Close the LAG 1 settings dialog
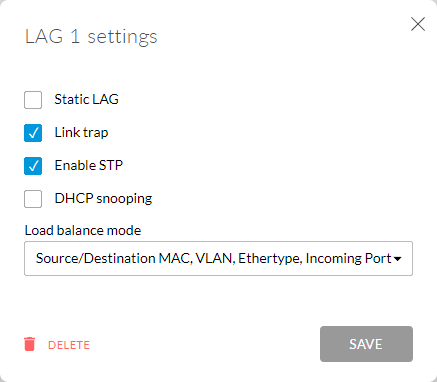The width and height of the screenshot is (437, 382). click(418, 24)
